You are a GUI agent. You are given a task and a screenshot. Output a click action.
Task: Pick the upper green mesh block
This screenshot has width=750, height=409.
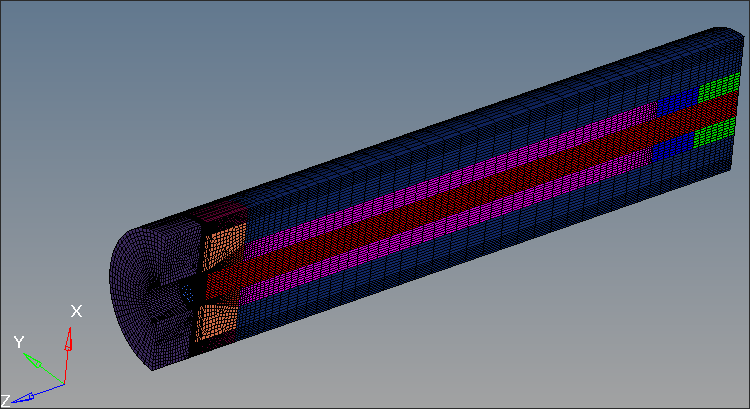[x=716, y=92]
